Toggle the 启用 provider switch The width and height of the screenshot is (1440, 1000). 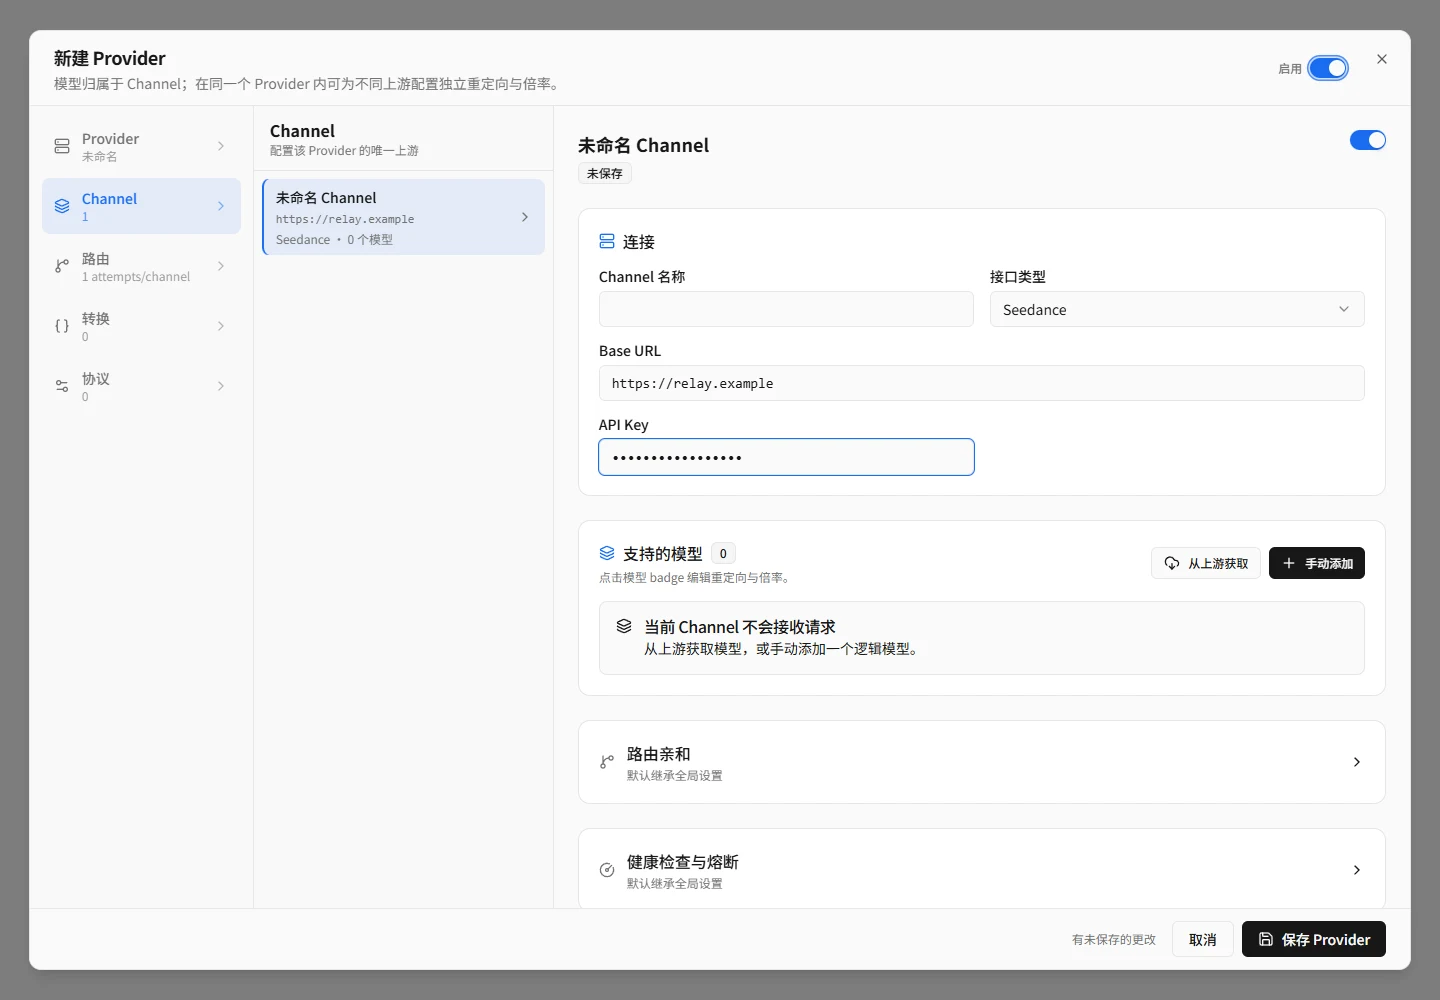click(1328, 68)
